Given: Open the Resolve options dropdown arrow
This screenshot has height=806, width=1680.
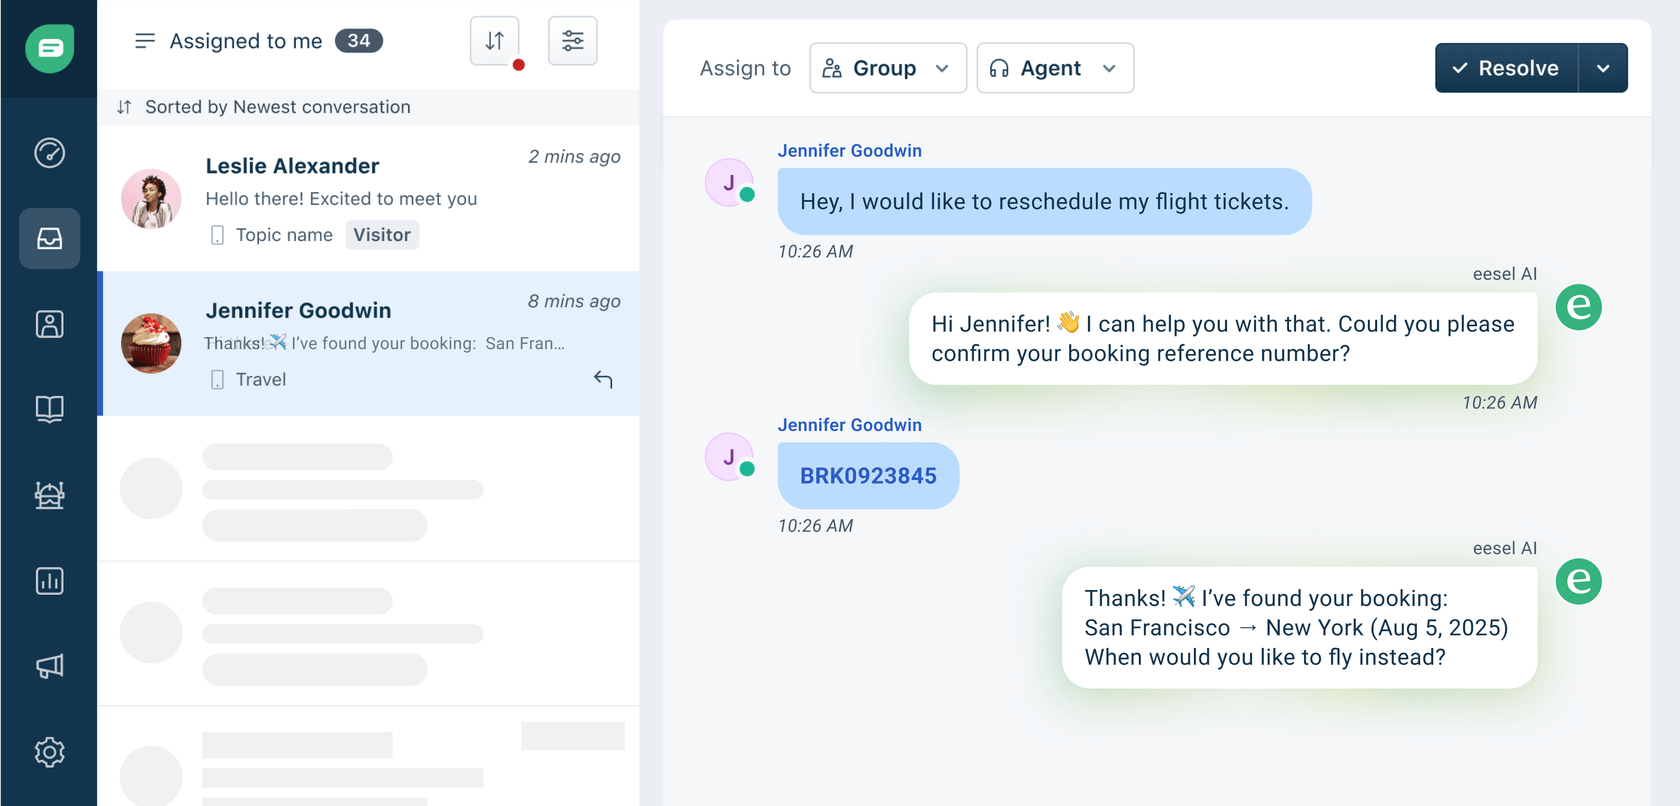Looking at the screenshot, I should pyautogui.click(x=1603, y=68).
